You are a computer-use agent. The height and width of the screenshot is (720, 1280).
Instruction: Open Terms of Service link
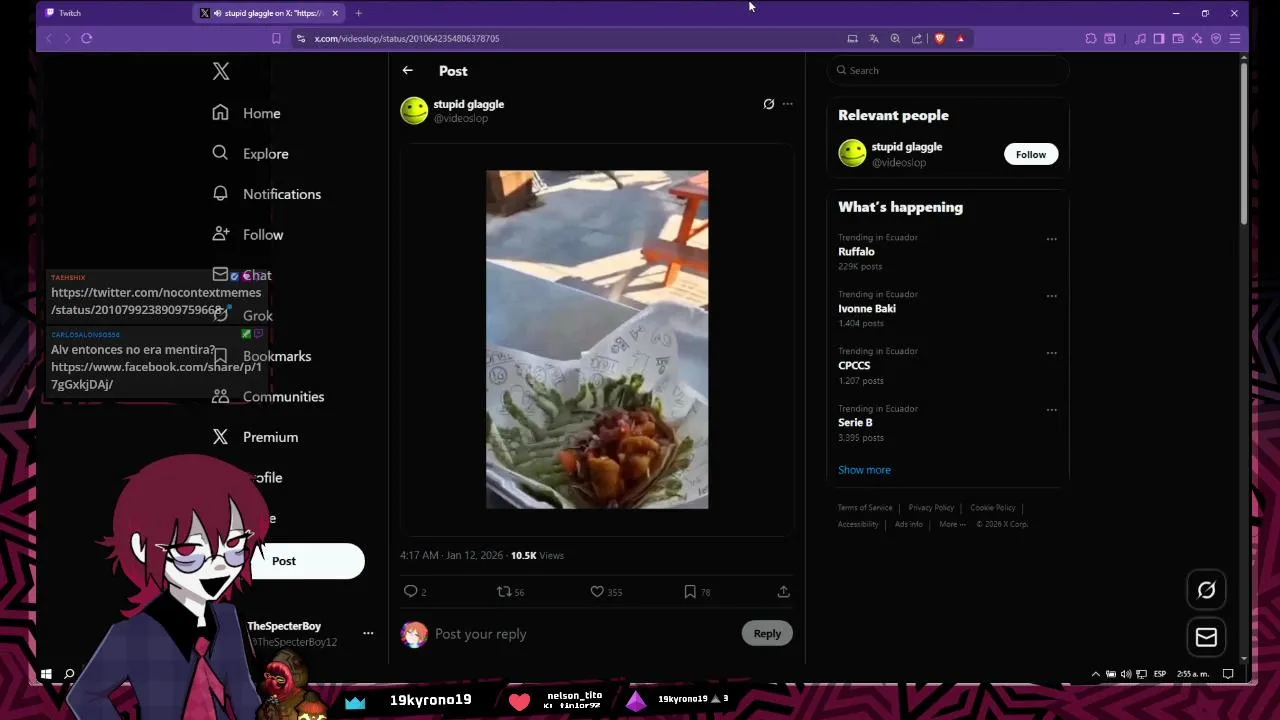865,508
